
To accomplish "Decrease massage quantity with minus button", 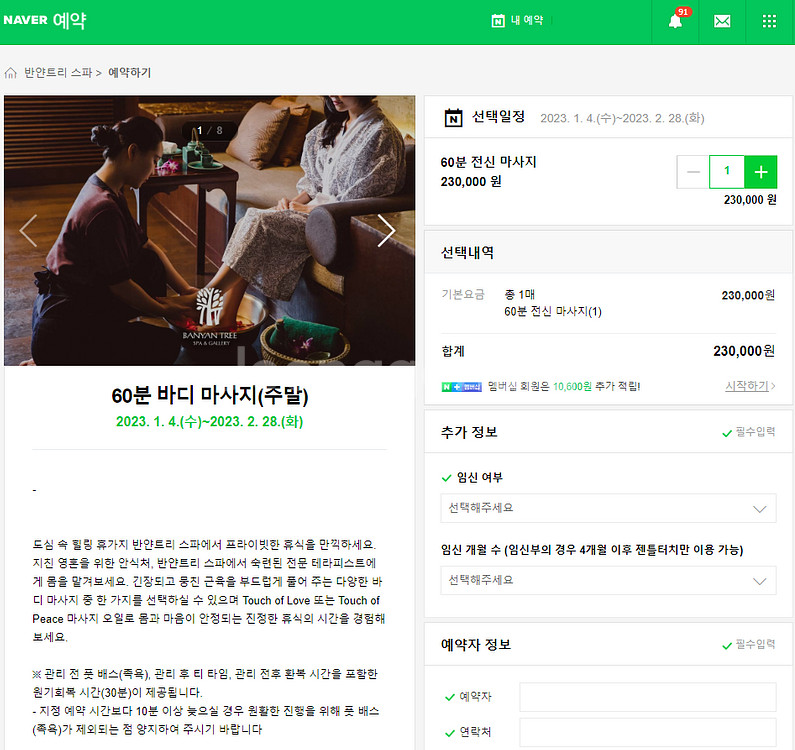I will pos(693,172).
